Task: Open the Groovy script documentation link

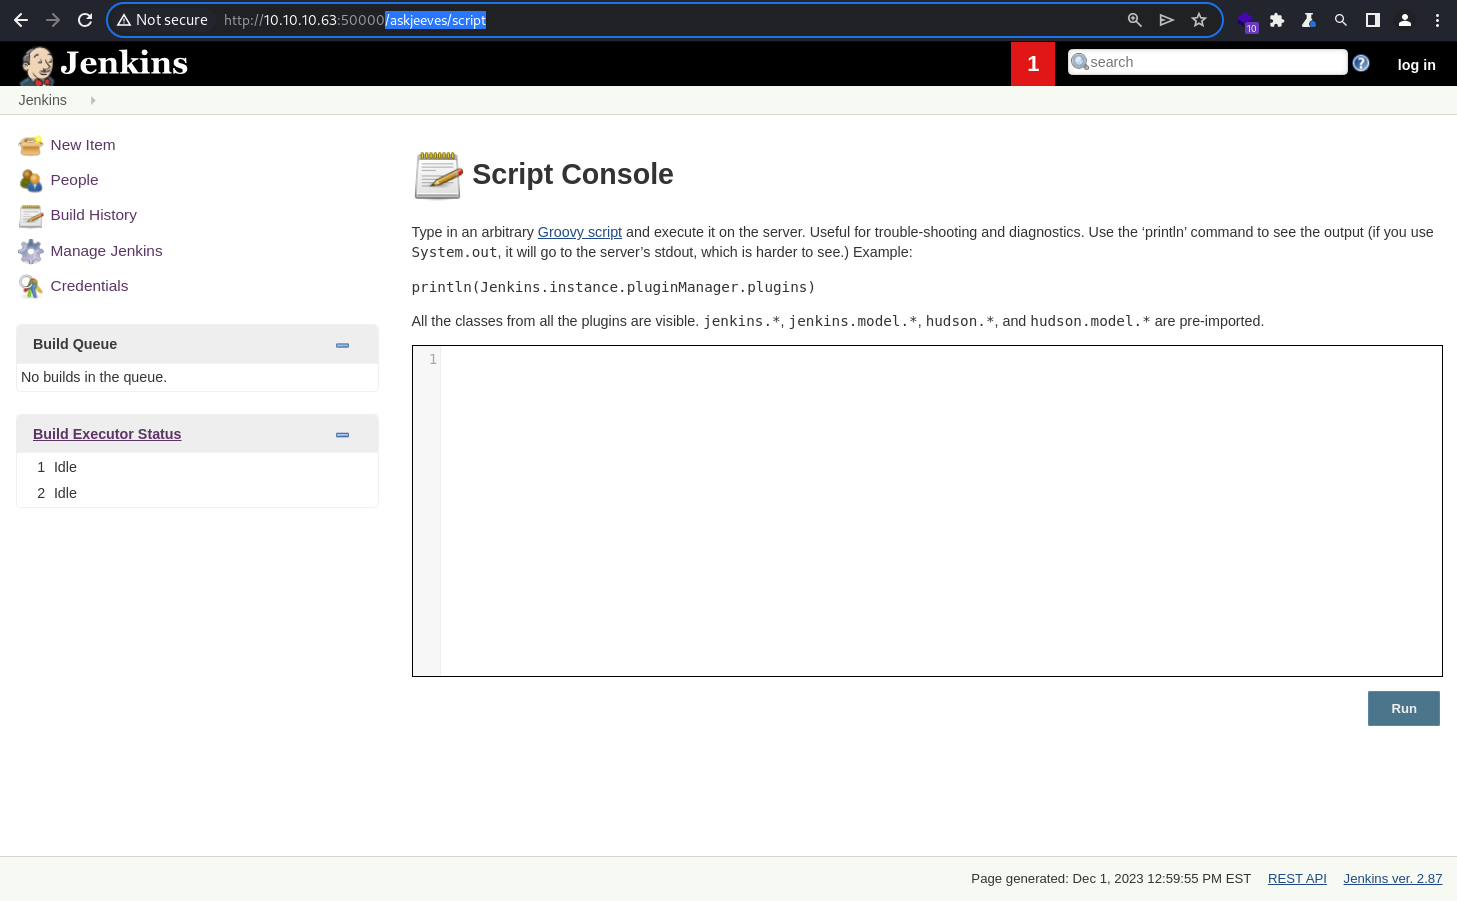Action: point(580,232)
